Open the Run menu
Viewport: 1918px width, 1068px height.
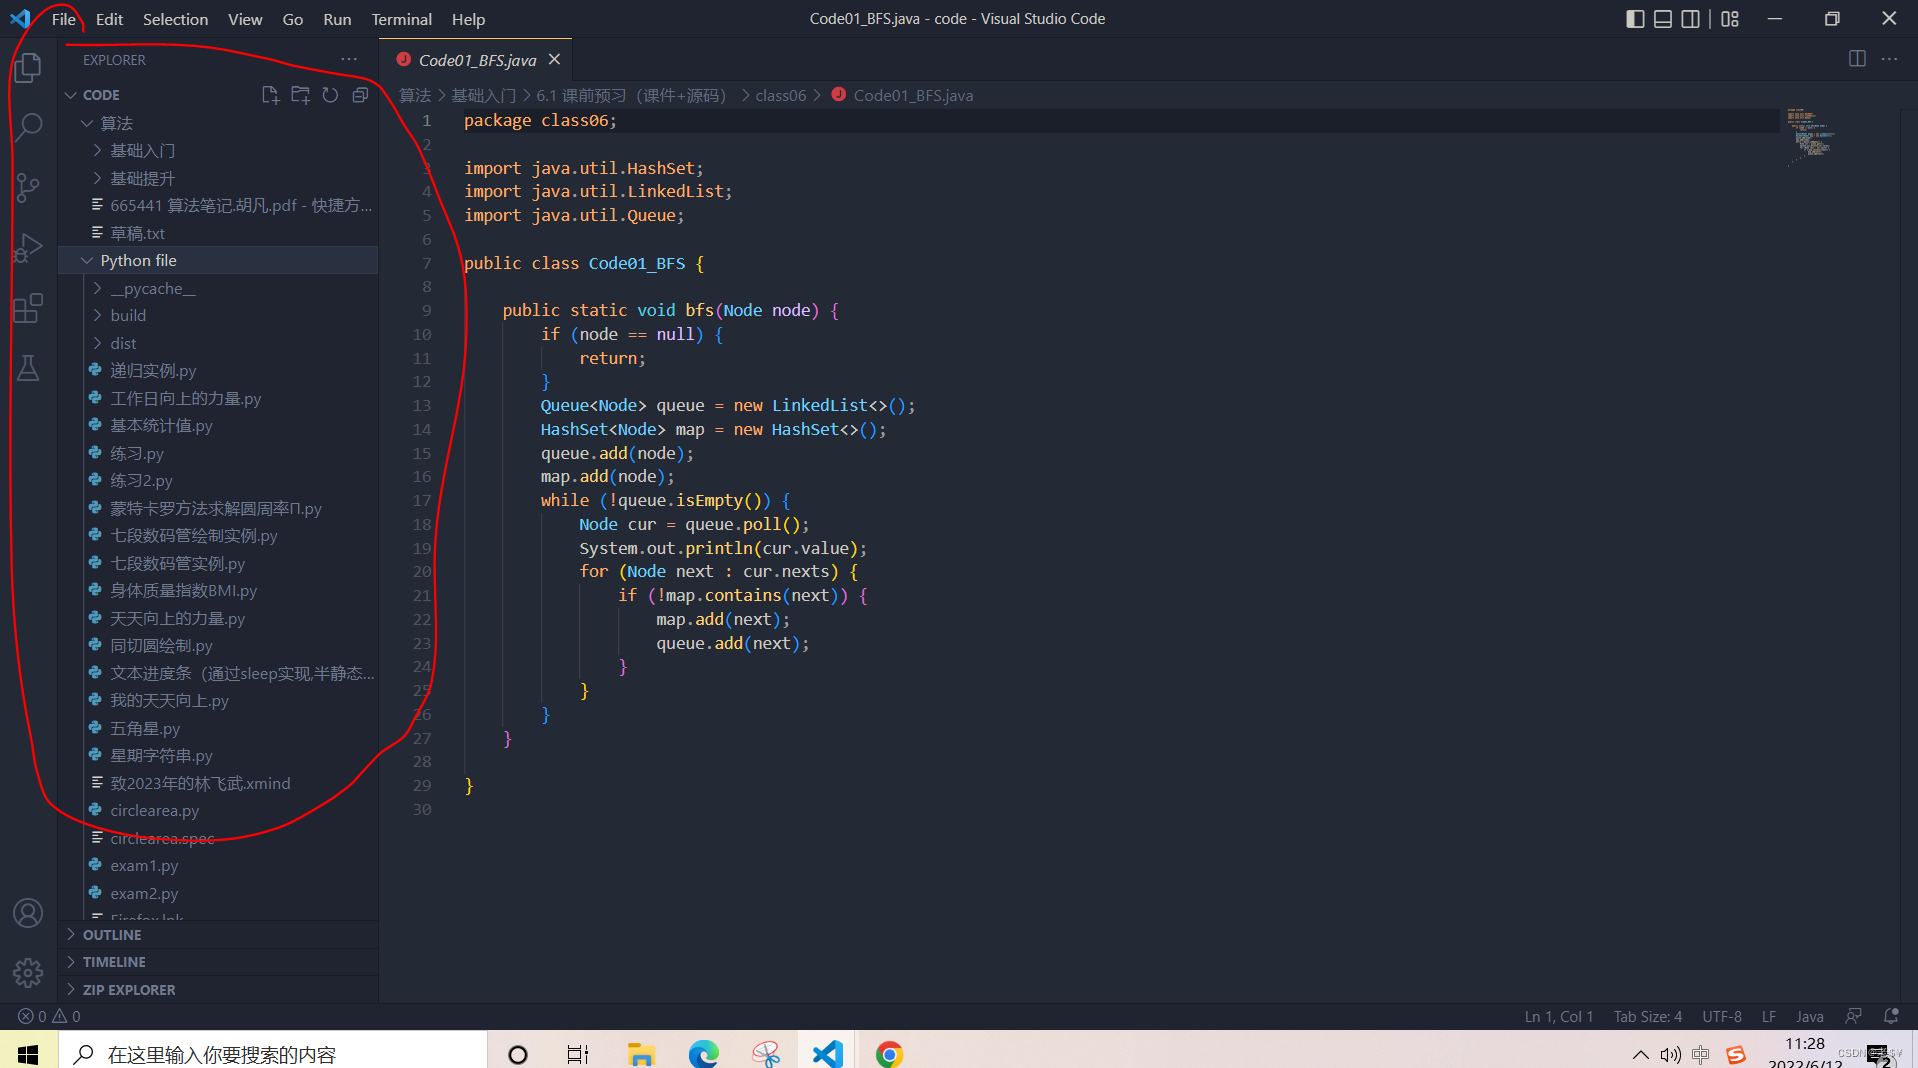click(337, 19)
